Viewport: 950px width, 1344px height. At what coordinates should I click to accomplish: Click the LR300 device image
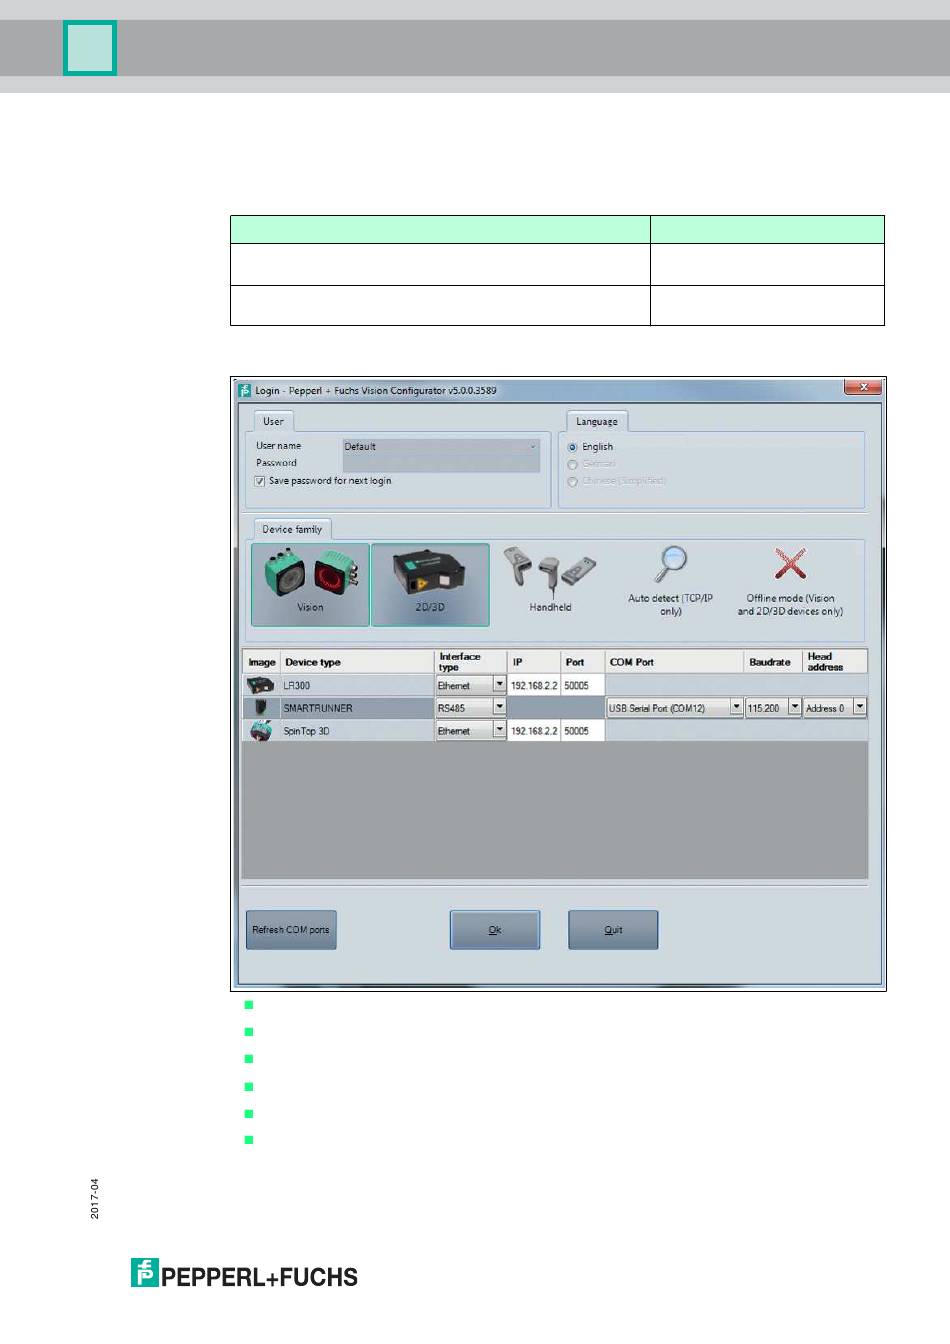click(261, 685)
